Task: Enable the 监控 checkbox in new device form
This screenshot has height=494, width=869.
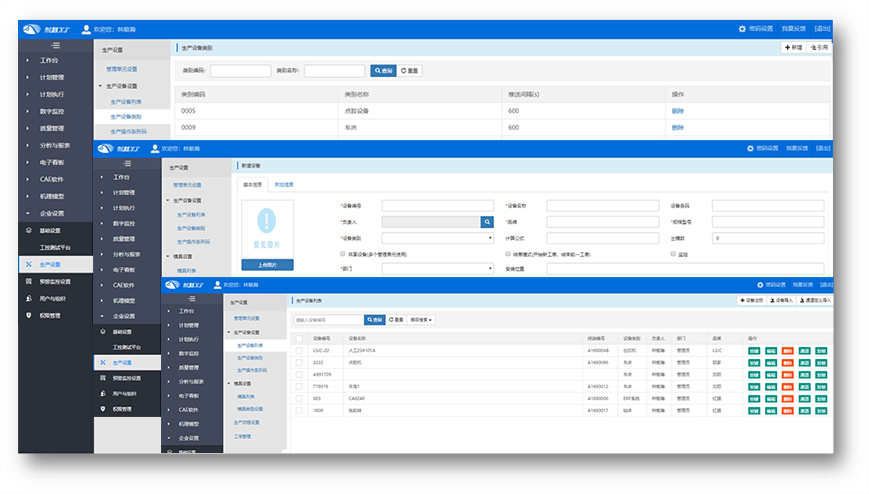Action: 673,253
